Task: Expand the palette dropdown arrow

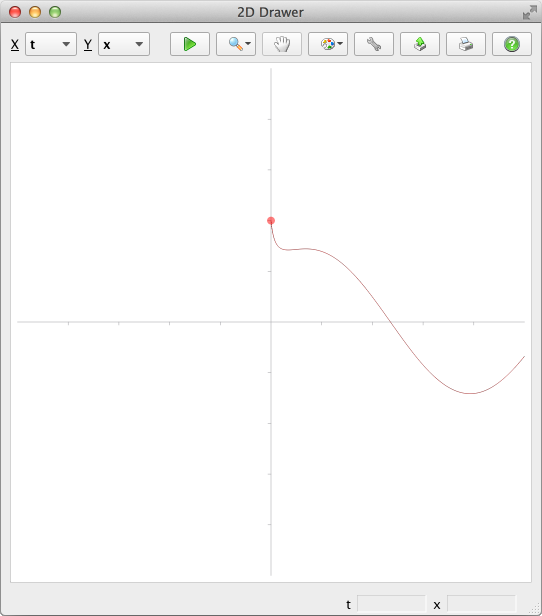Action: pyautogui.click(x=340, y=44)
